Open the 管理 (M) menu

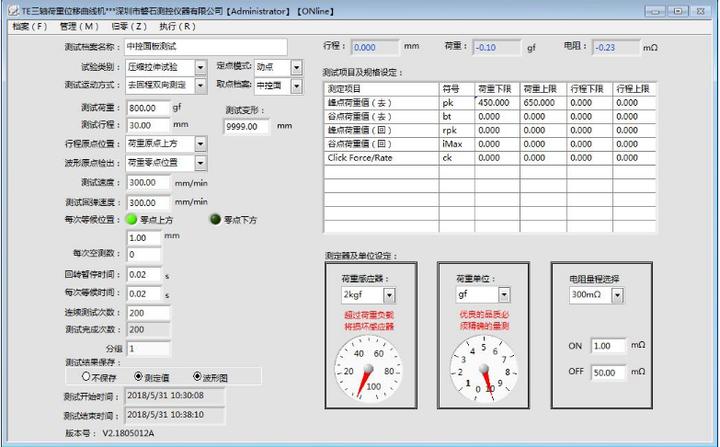click(x=79, y=27)
